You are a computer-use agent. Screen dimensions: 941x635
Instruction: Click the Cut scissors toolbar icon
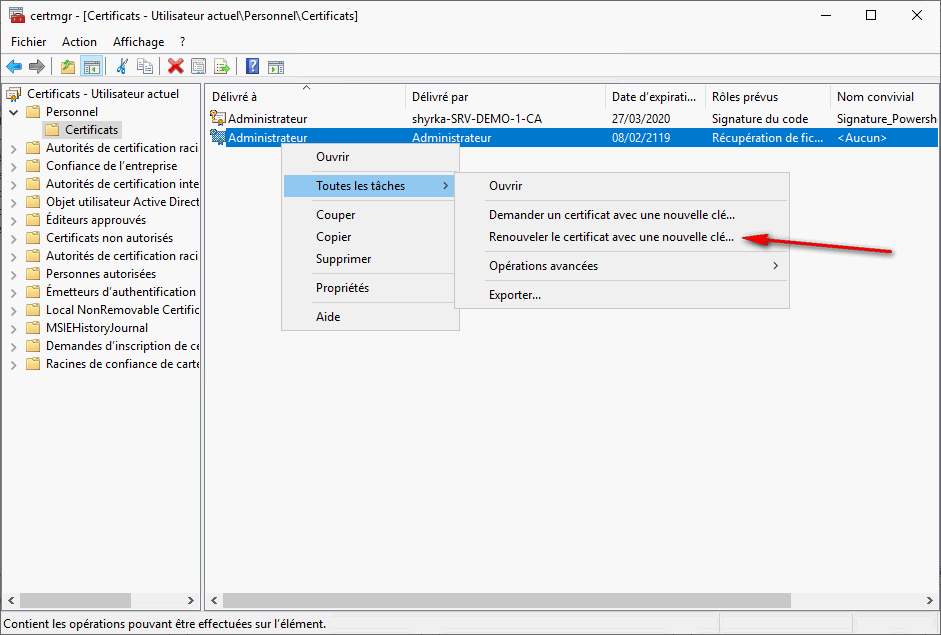click(x=122, y=67)
